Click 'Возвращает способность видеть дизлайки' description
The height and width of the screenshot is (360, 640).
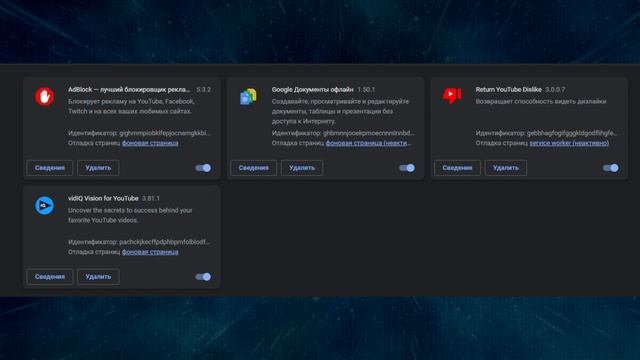541,101
